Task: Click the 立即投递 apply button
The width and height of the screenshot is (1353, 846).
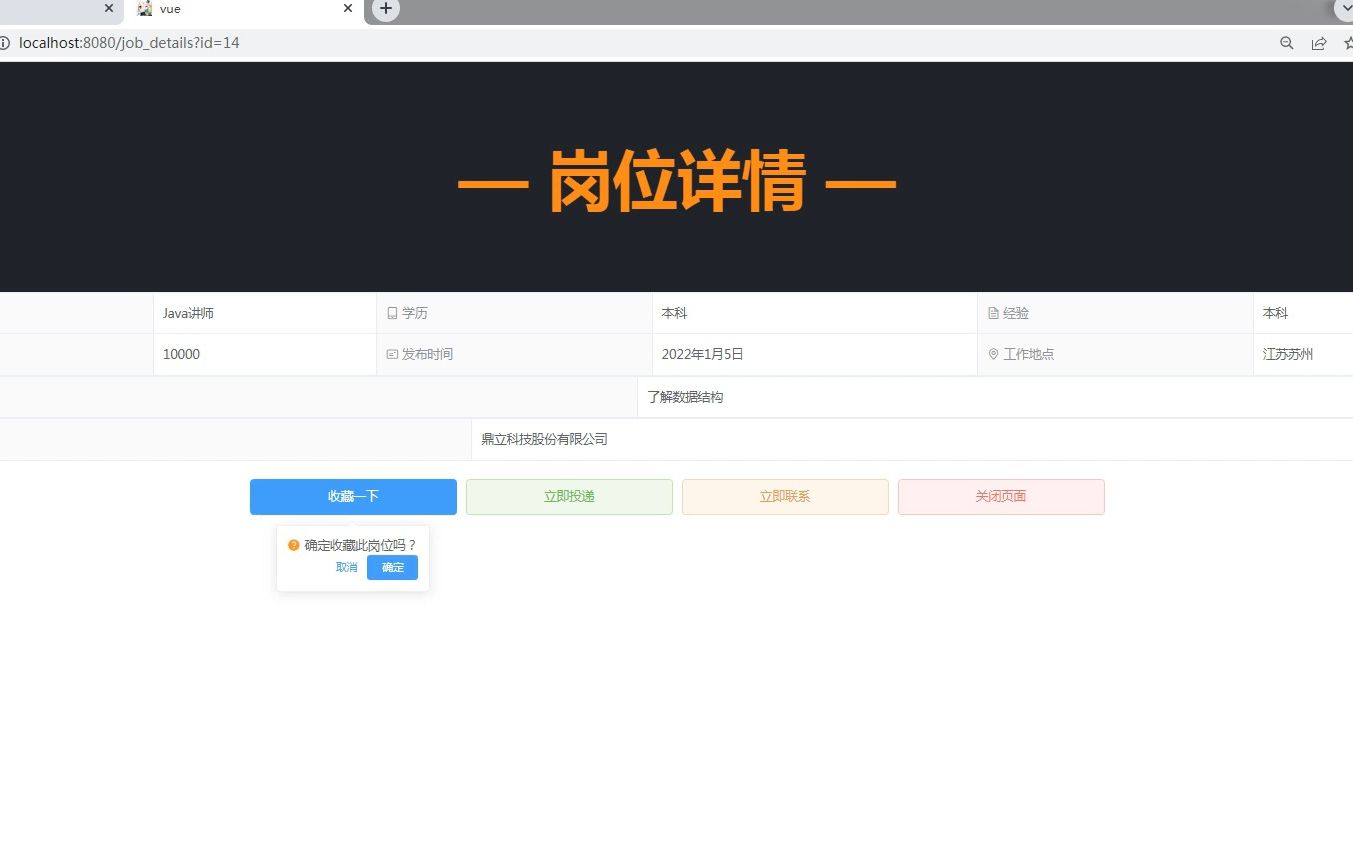Action: (569, 497)
